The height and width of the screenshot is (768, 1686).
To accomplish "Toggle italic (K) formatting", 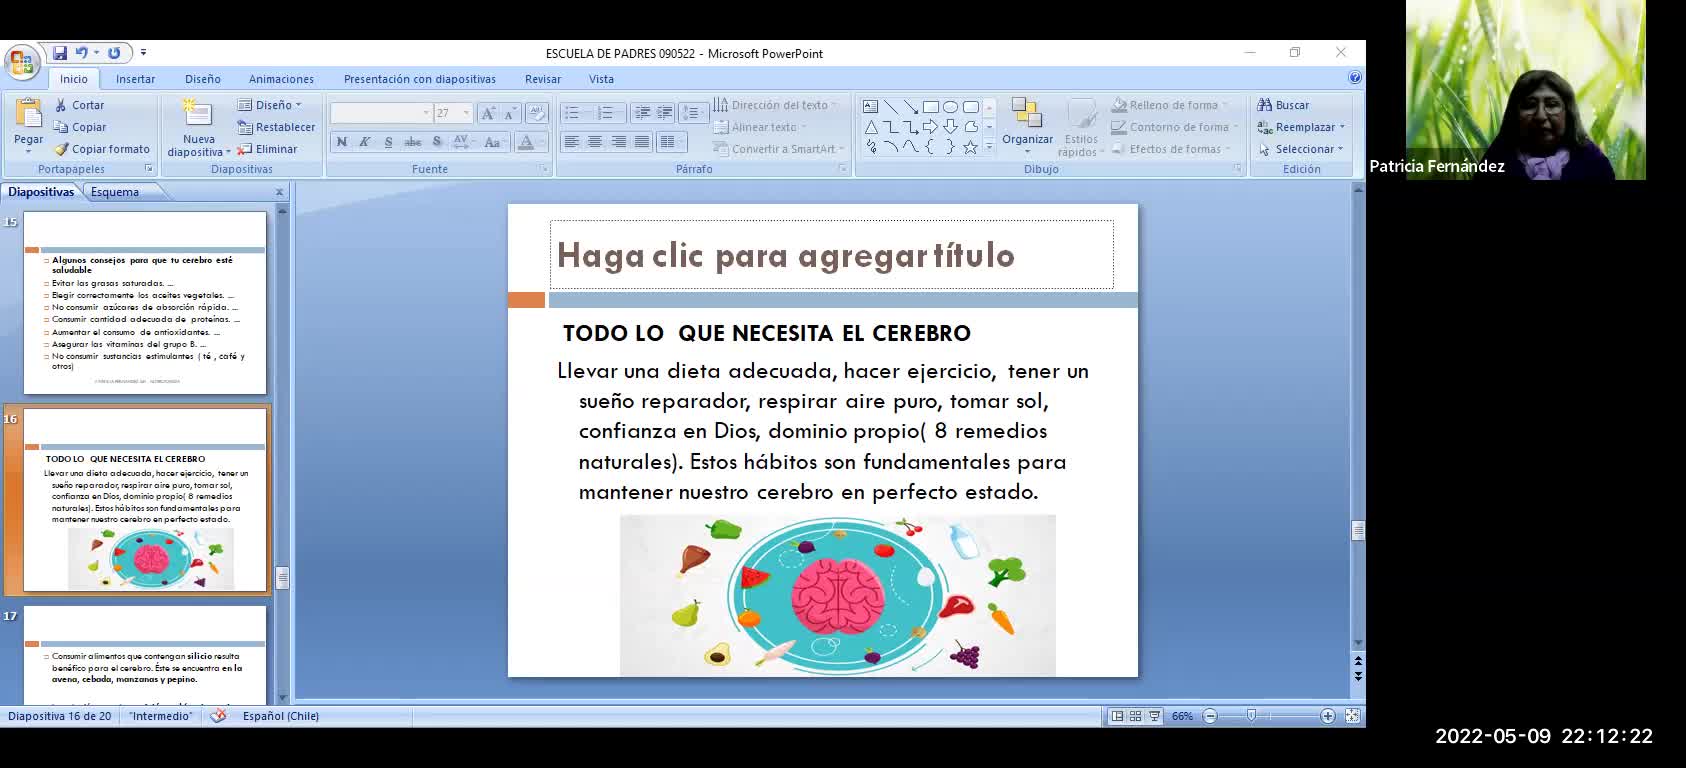I will 365,142.
